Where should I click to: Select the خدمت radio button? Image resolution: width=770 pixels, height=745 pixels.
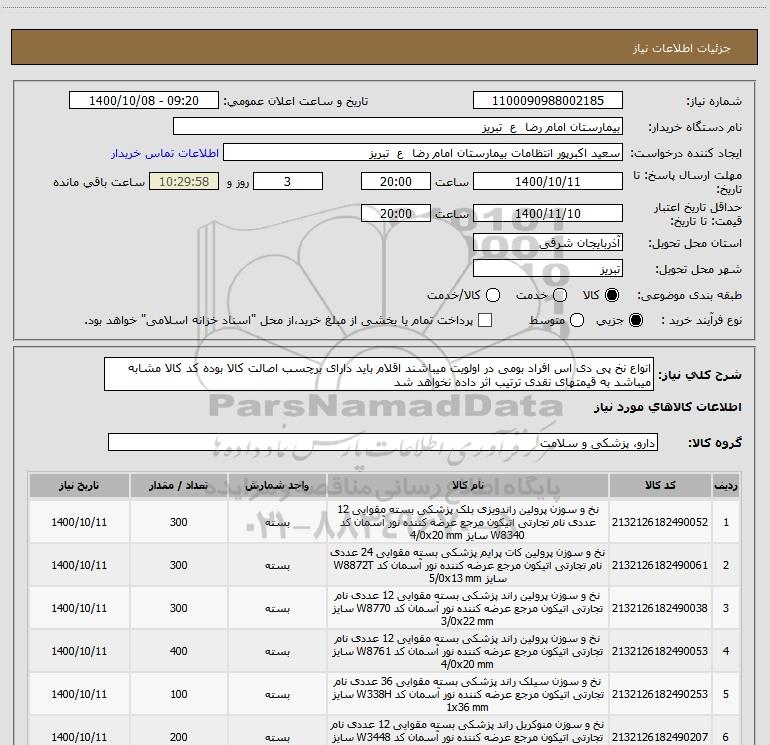click(x=560, y=295)
